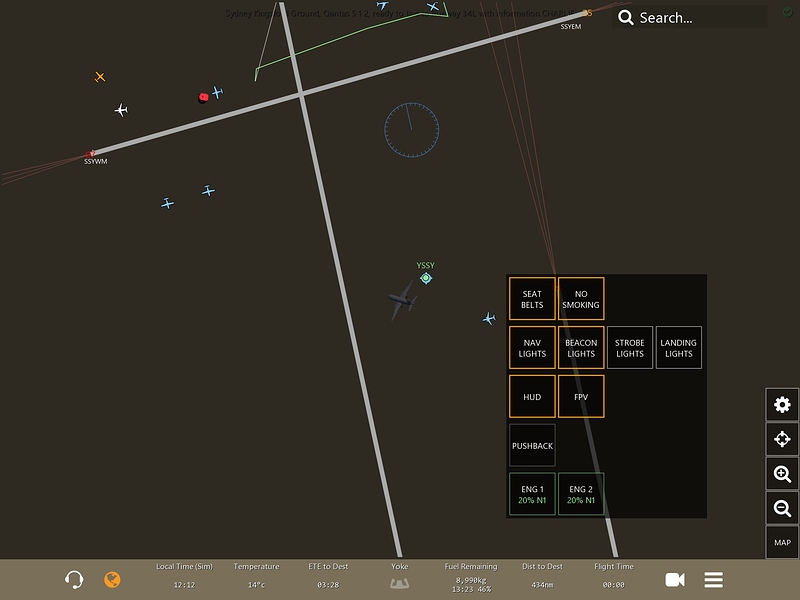Zoom out of the map
The height and width of the screenshot is (600, 800).
[x=782, y=508]
